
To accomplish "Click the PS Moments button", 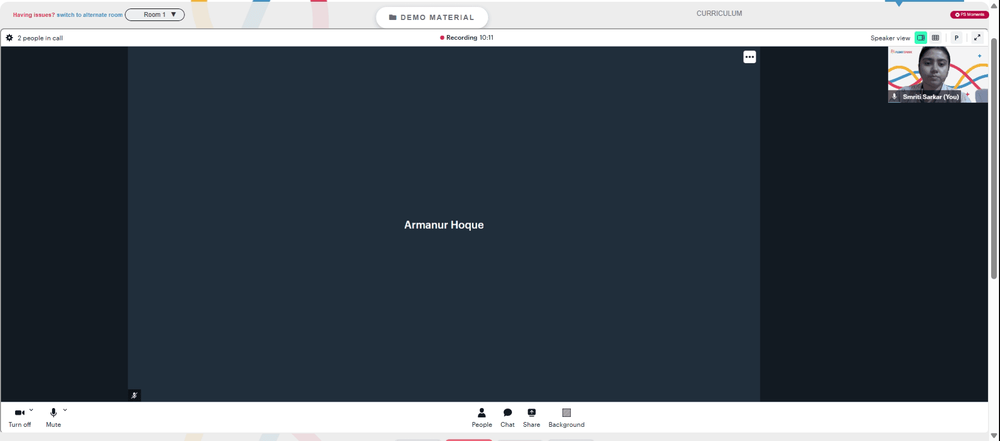I will [x=969, y=14].
